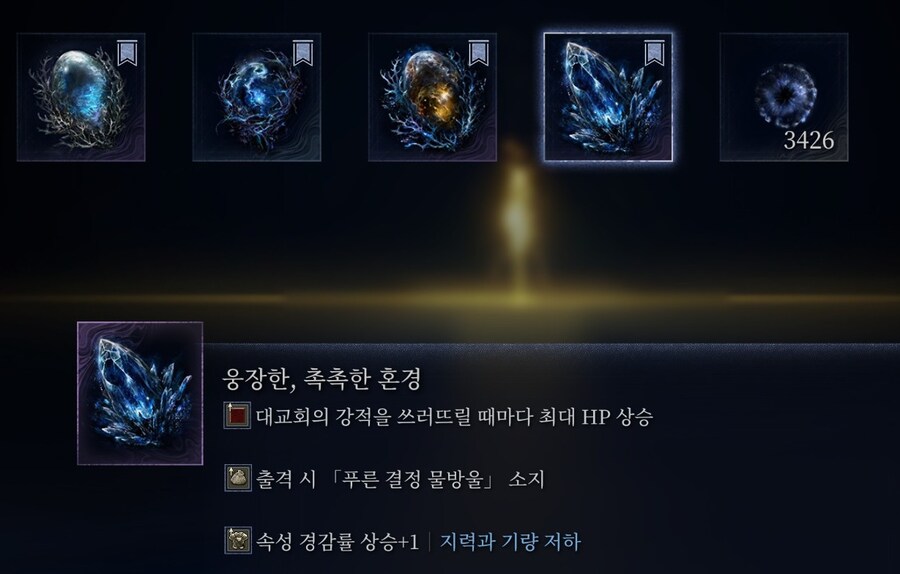The width and height of the screenshot is (900, 574).
Task: Click the armor icon beside 속성 경감률 상승
Action: (x=237, y=540)
